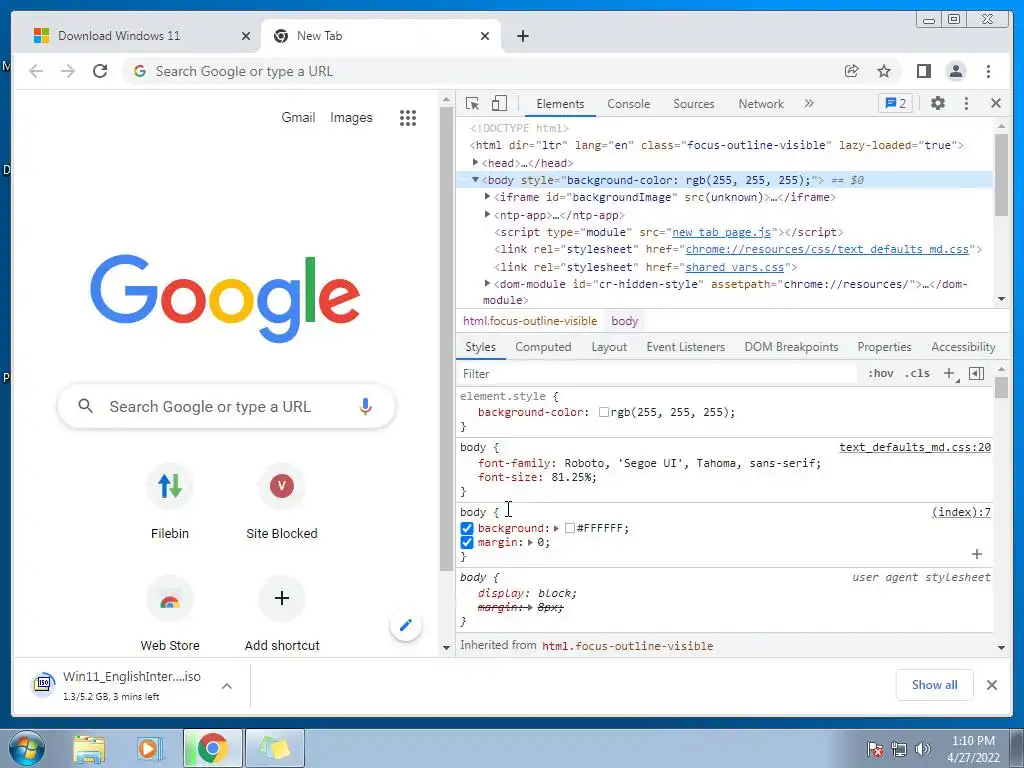Collapse the body element node
The image size is (1024, 768).
click(x=475, y=180)
